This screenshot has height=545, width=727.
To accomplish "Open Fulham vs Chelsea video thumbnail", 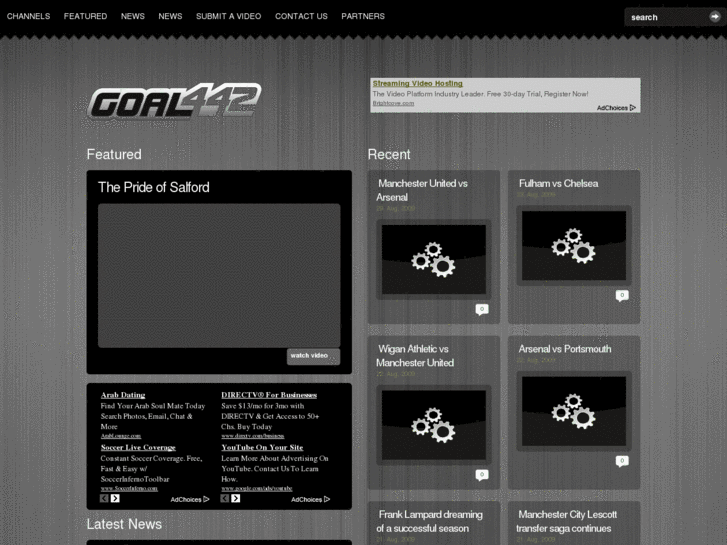I will tap(574, 245).
